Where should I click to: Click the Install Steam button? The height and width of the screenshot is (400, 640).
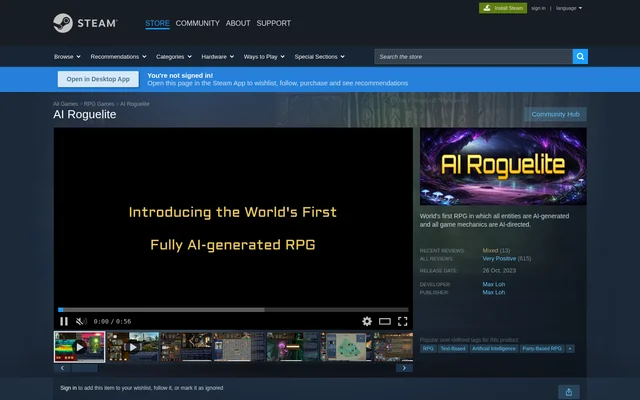pos(503,8)
